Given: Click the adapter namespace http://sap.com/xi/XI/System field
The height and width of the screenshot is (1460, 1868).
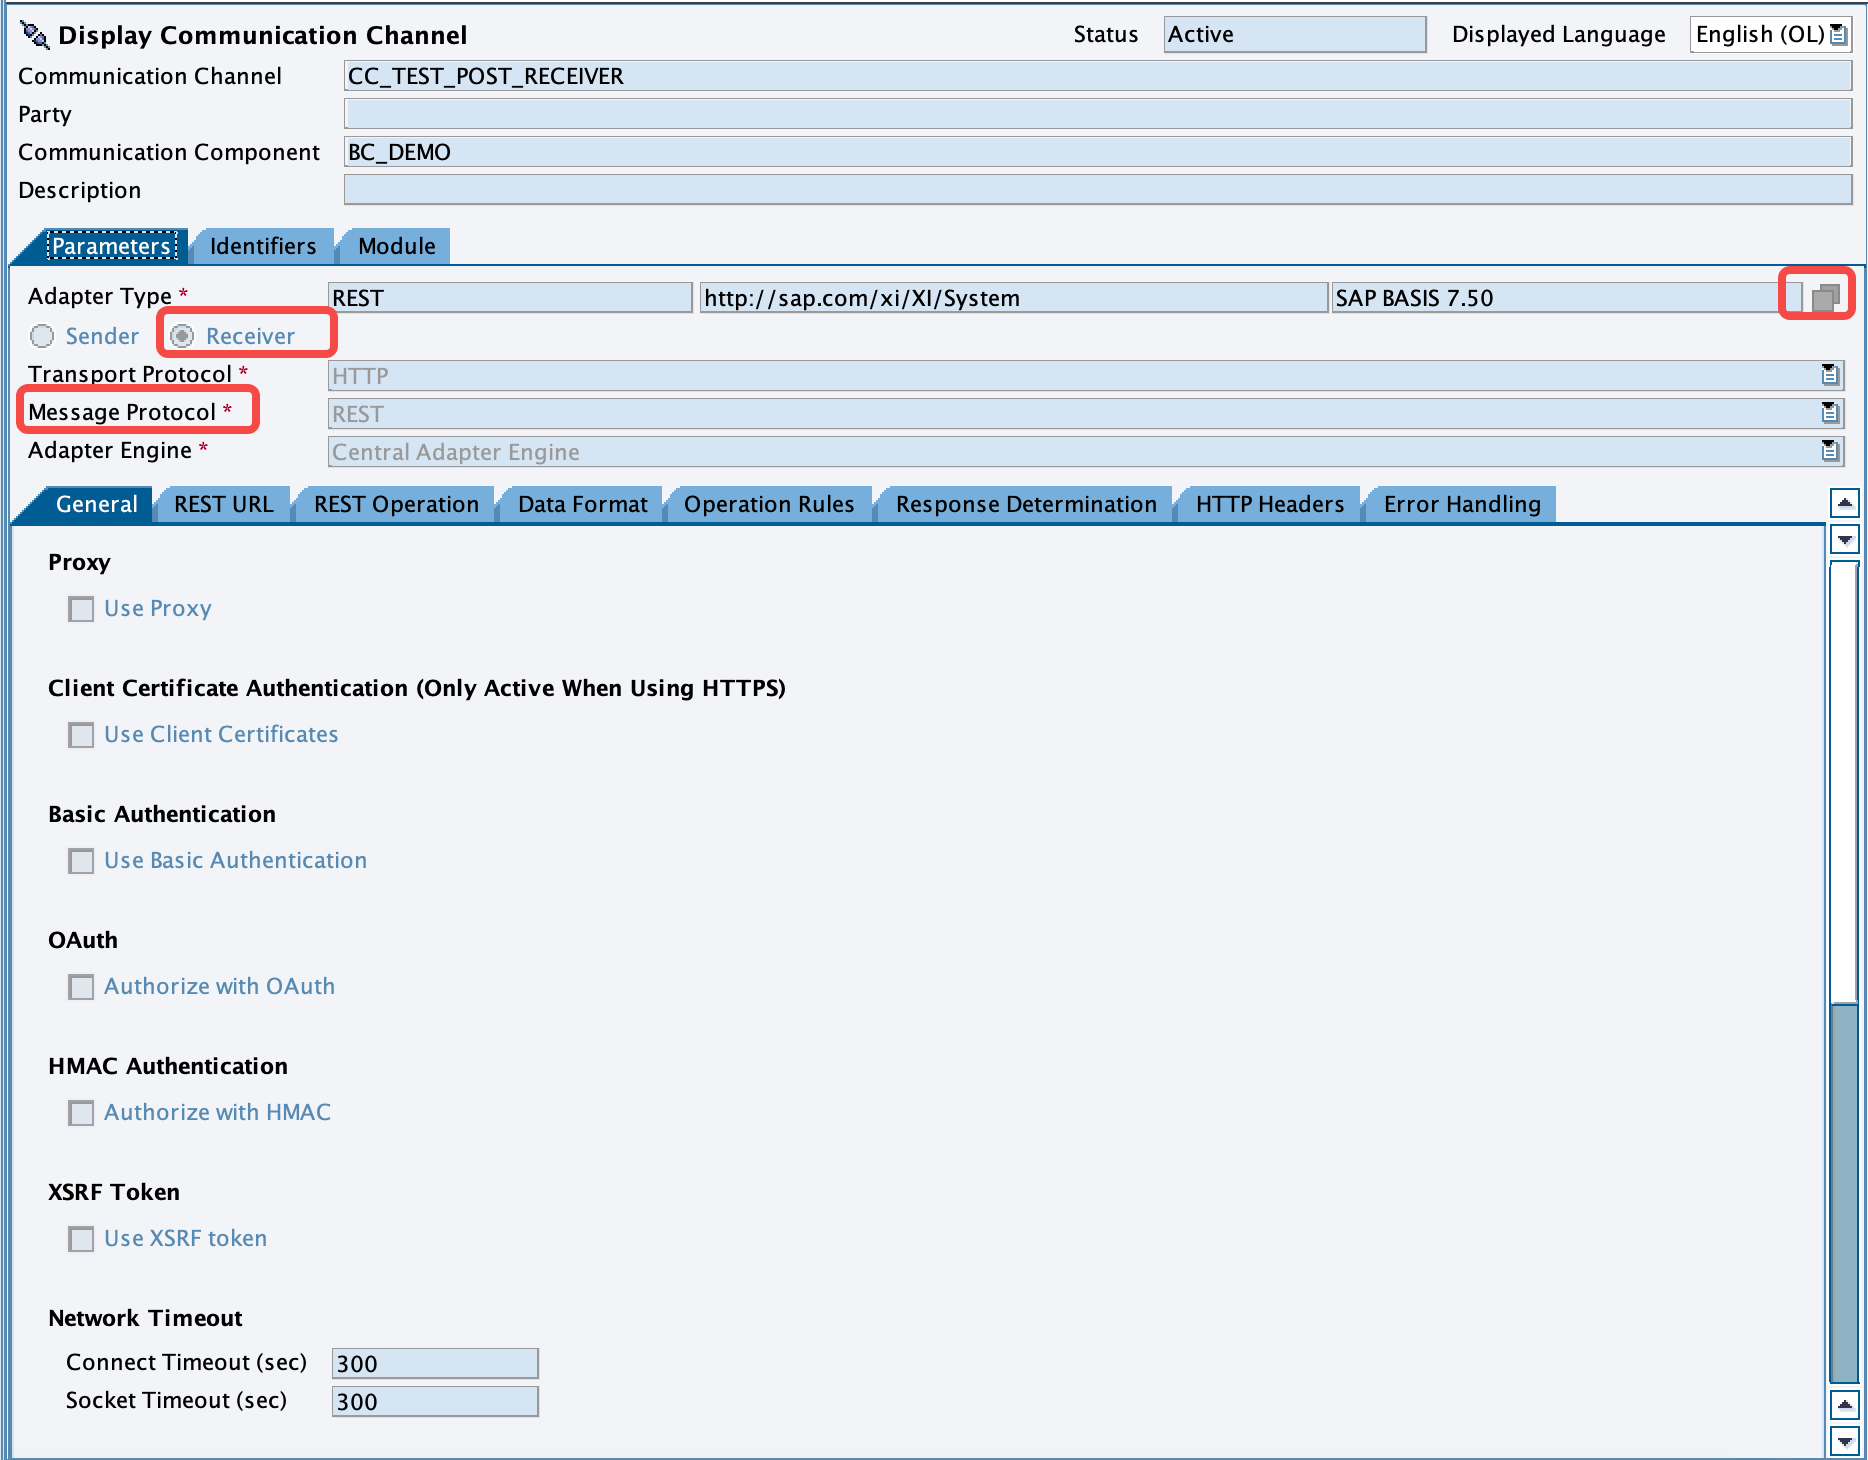Looking at the screenshot, I should click(x=1014, y=298).
